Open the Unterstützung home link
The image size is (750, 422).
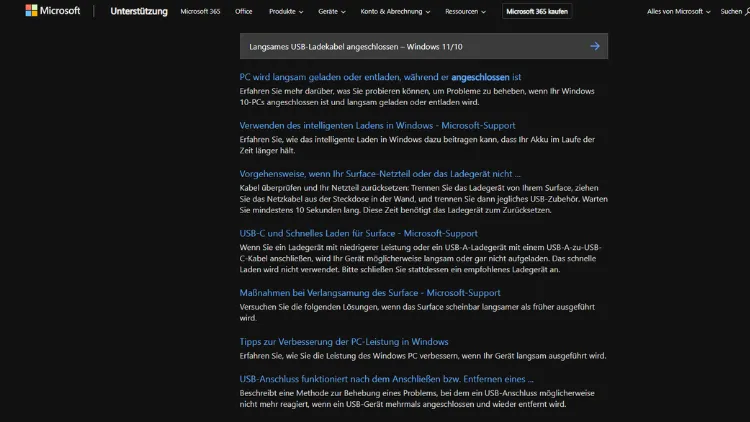(137, 12)
